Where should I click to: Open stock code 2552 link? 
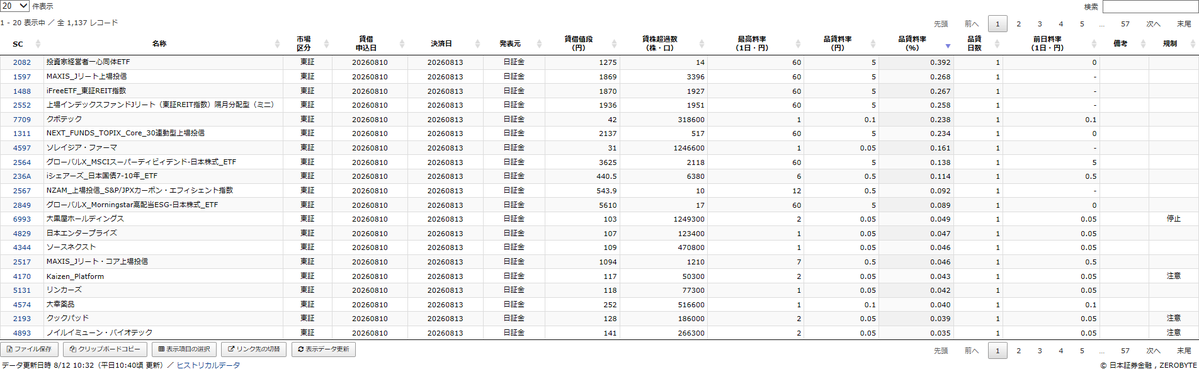(x=22, y=105)
